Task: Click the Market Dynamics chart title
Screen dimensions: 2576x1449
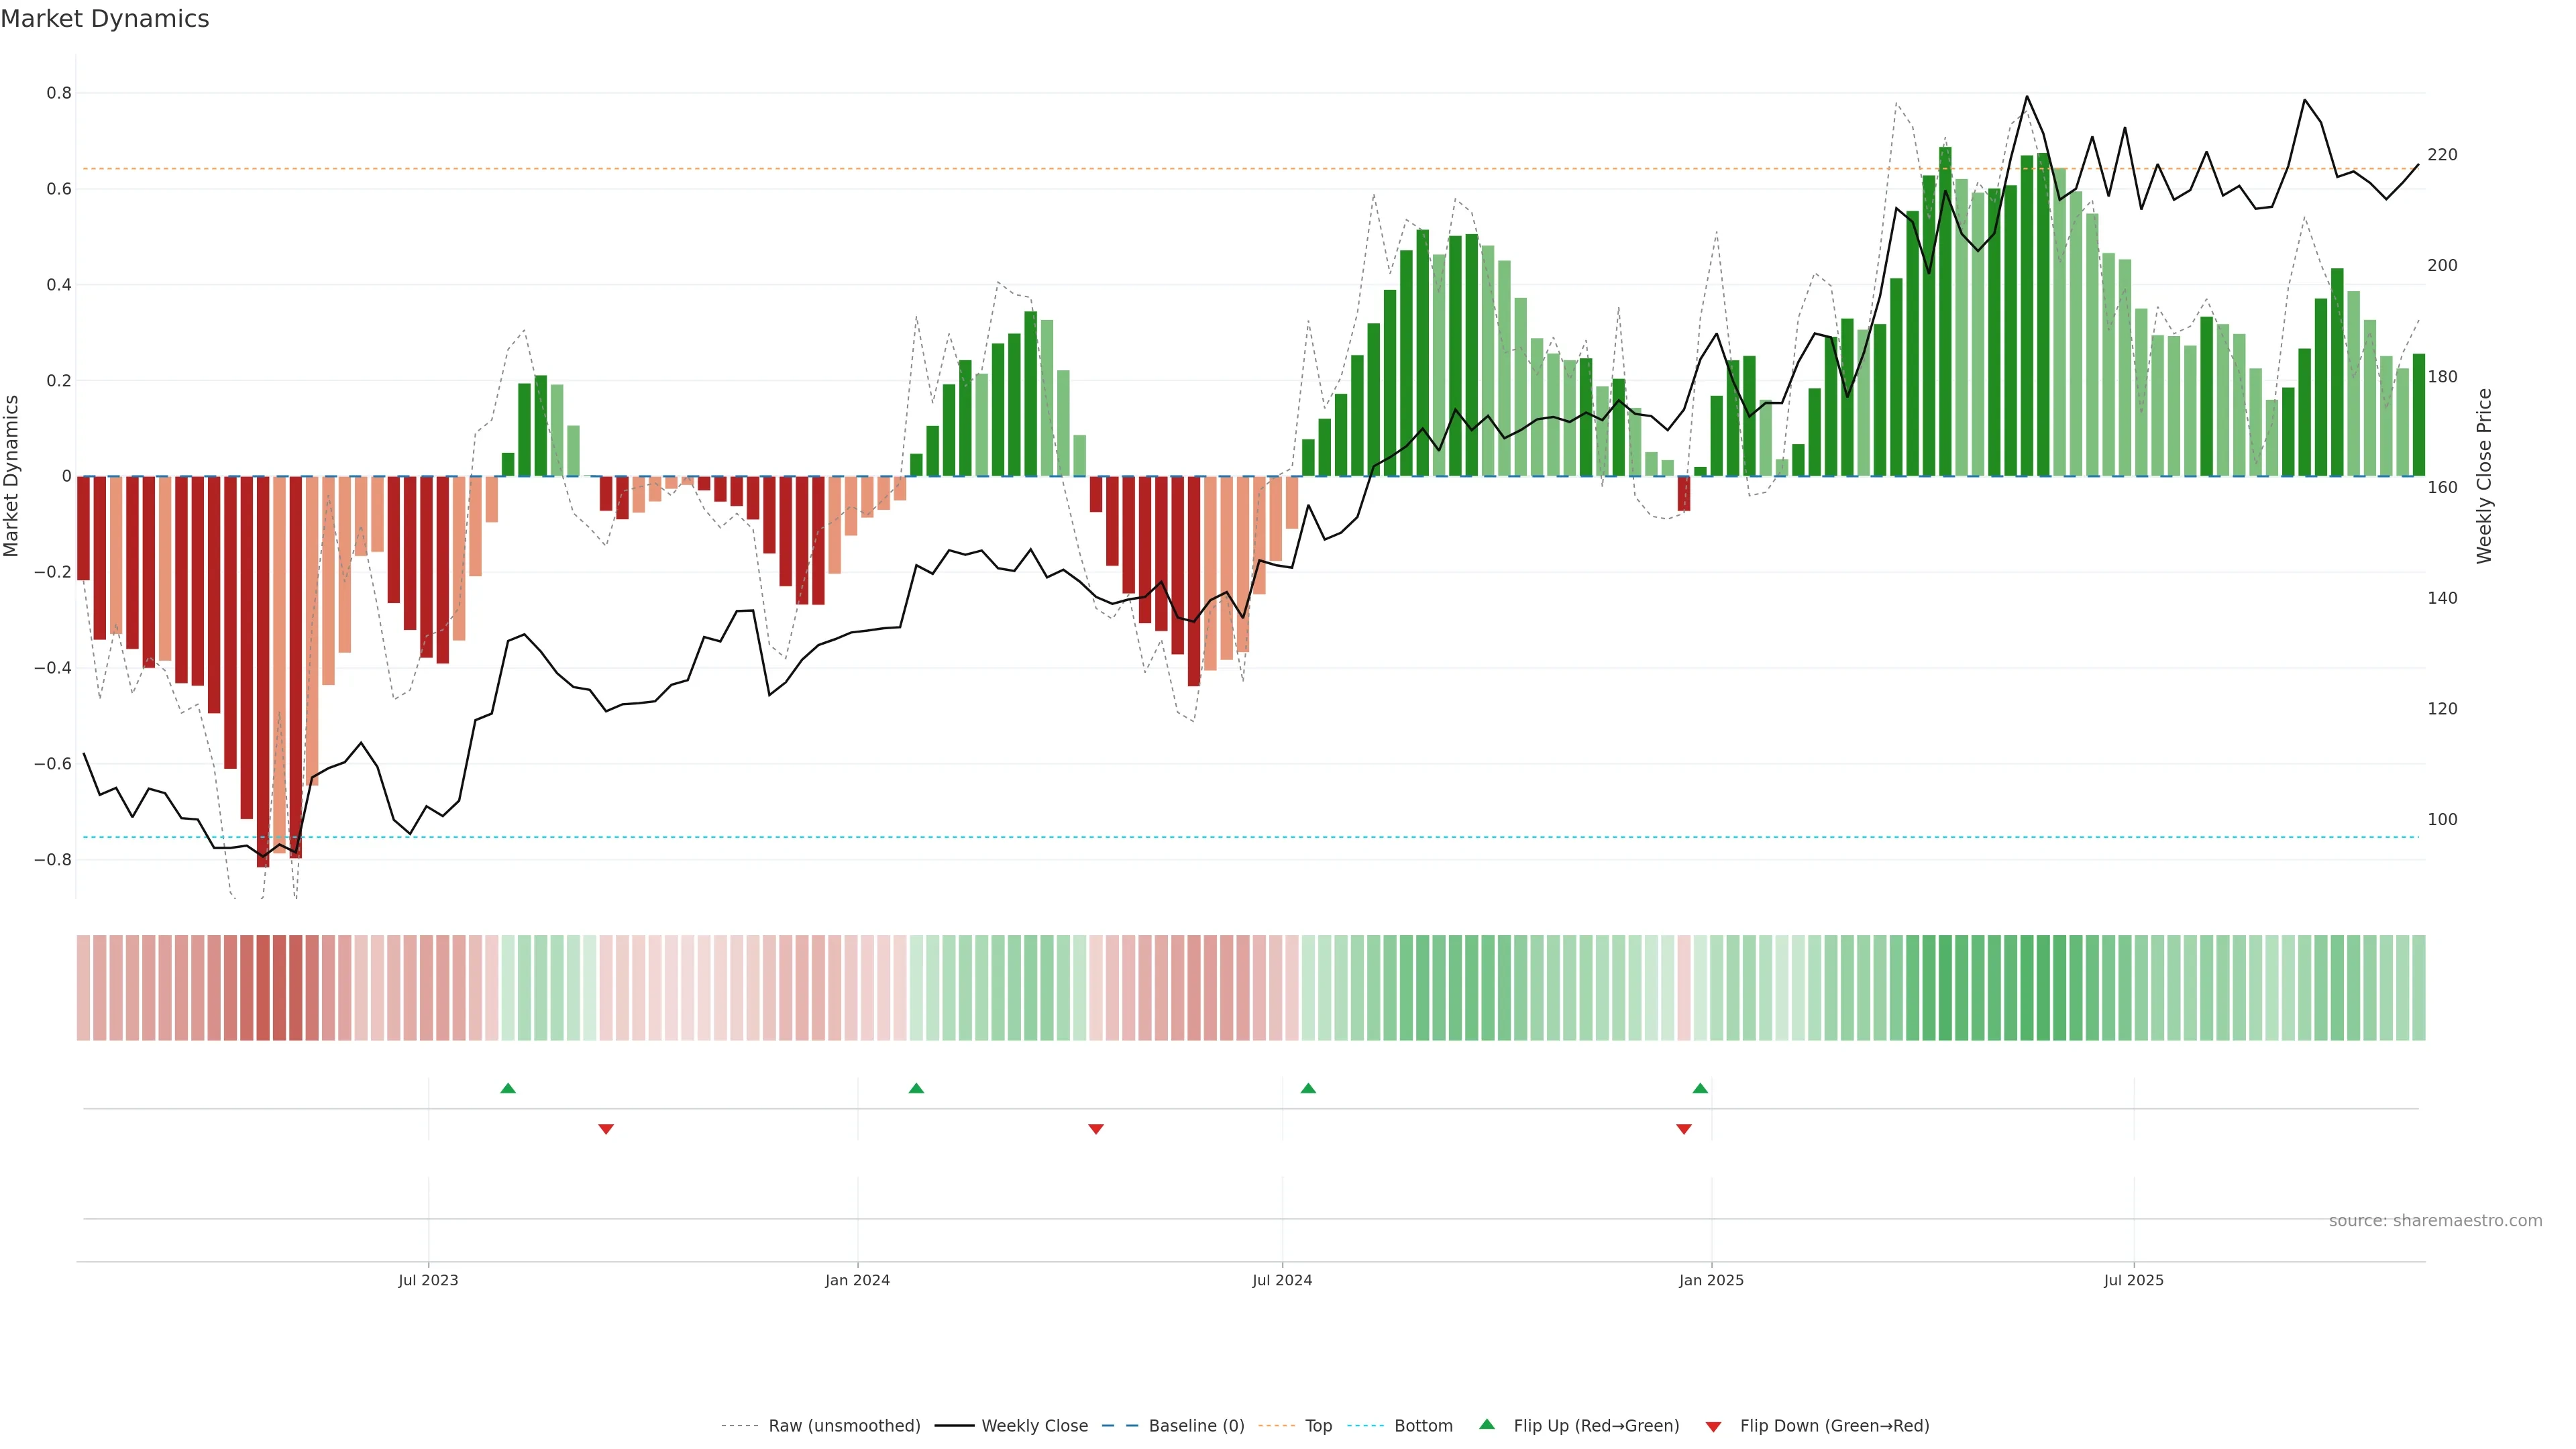Action: (105, 19)
